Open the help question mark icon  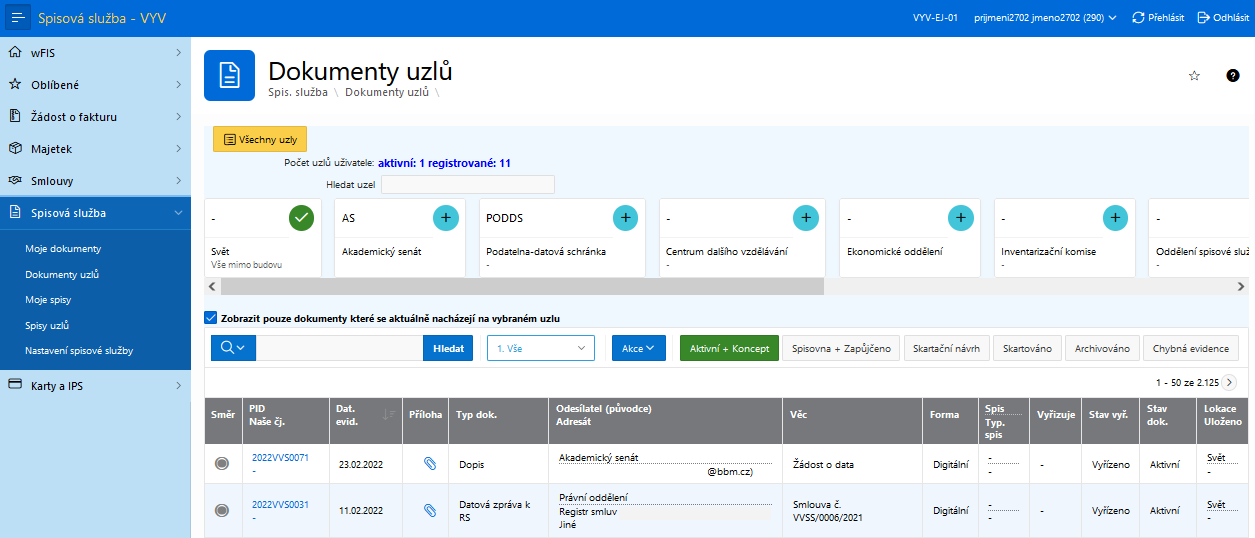(1233, 76)
